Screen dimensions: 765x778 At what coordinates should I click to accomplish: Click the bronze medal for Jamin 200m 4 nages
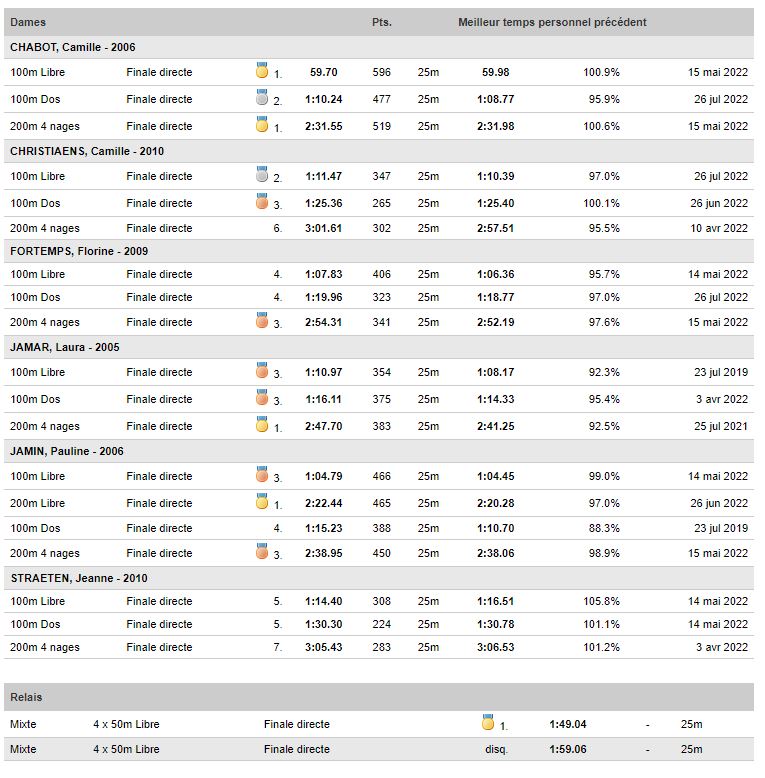tap(262, 551)
